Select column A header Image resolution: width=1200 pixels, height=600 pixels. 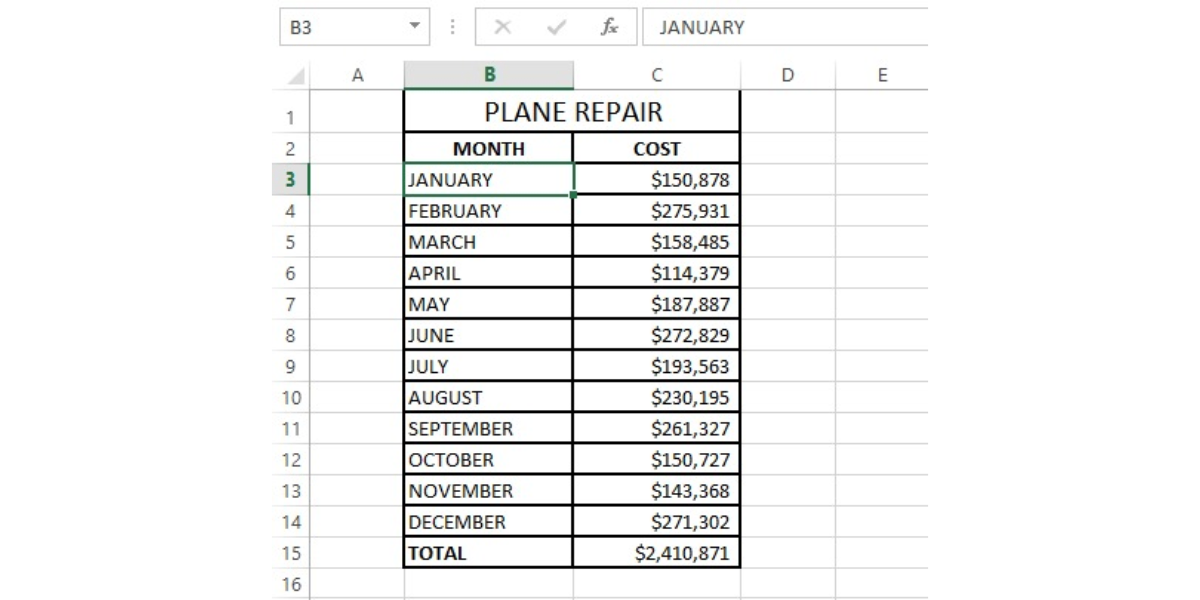pyautogui.click(x=357, y=75)
